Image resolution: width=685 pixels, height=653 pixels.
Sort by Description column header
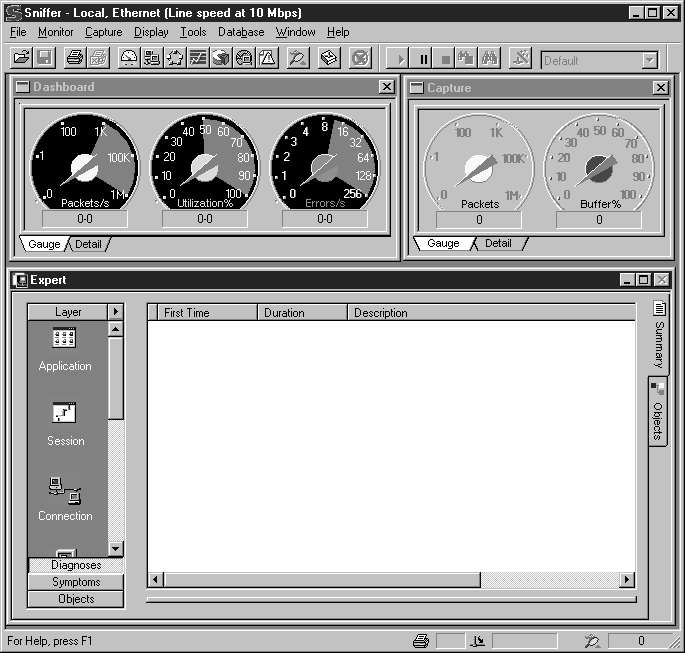coord(491,313)
